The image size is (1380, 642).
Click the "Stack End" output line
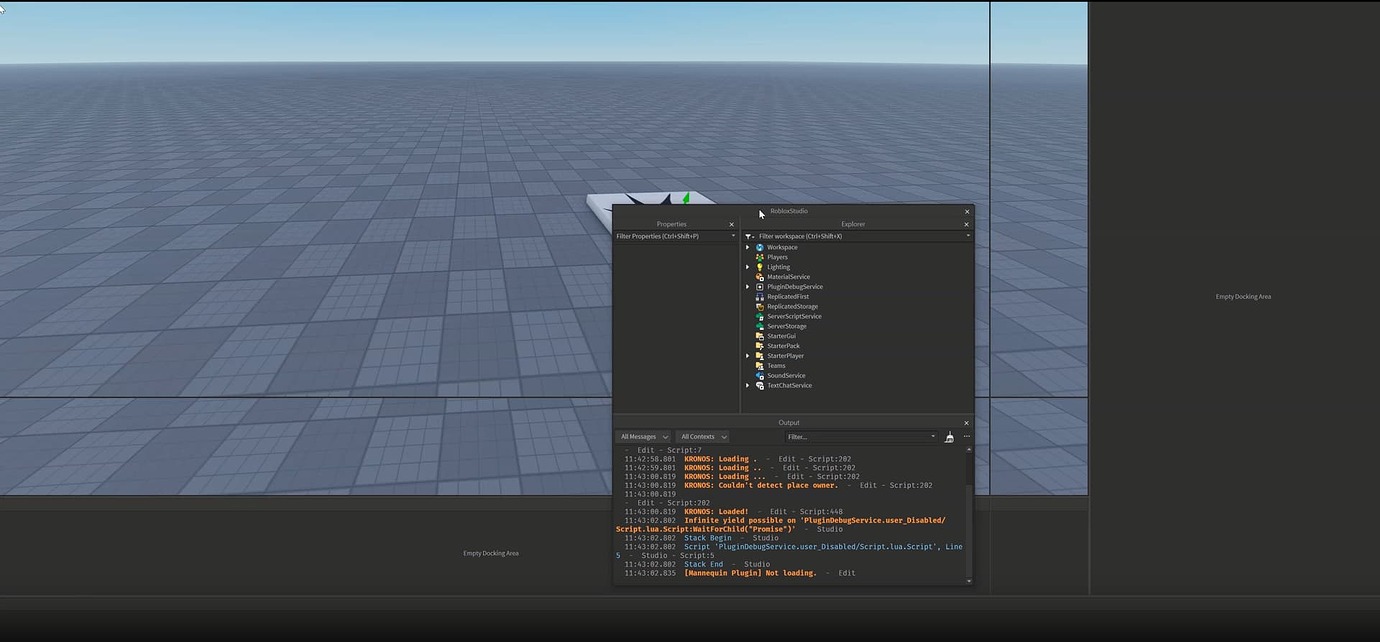(x=703, y=564)
